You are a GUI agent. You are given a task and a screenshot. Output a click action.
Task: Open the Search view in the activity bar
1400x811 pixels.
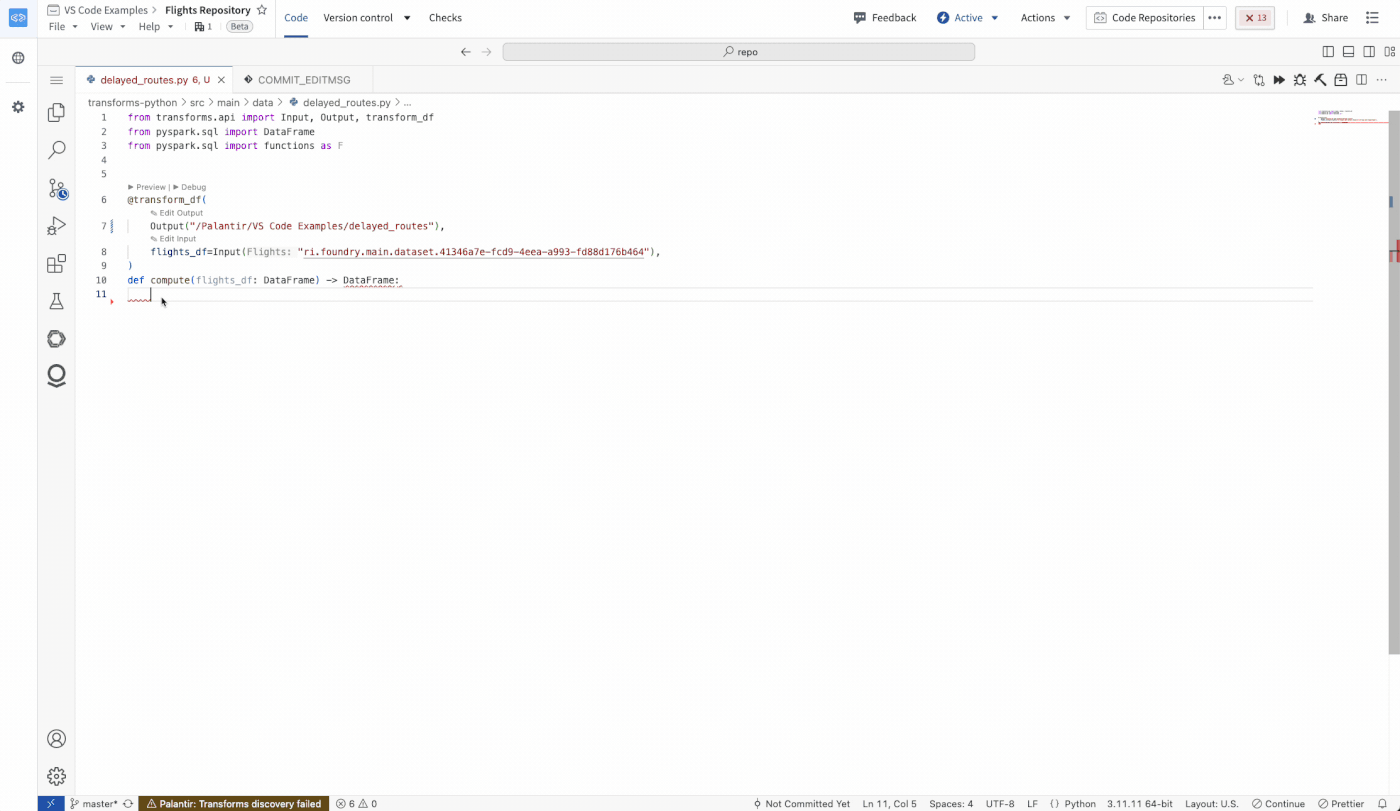tap(56, 150)
